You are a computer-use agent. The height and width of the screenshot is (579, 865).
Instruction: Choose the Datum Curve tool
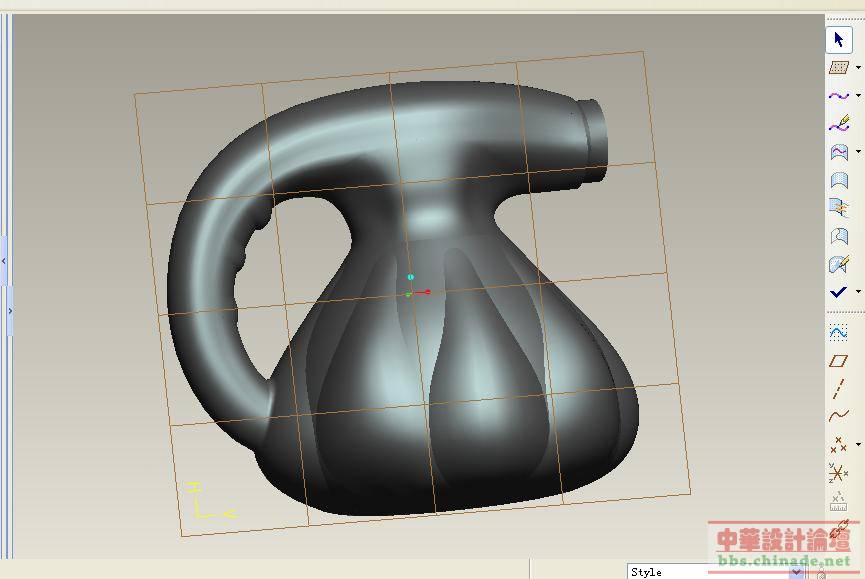(x=838, y=416)
